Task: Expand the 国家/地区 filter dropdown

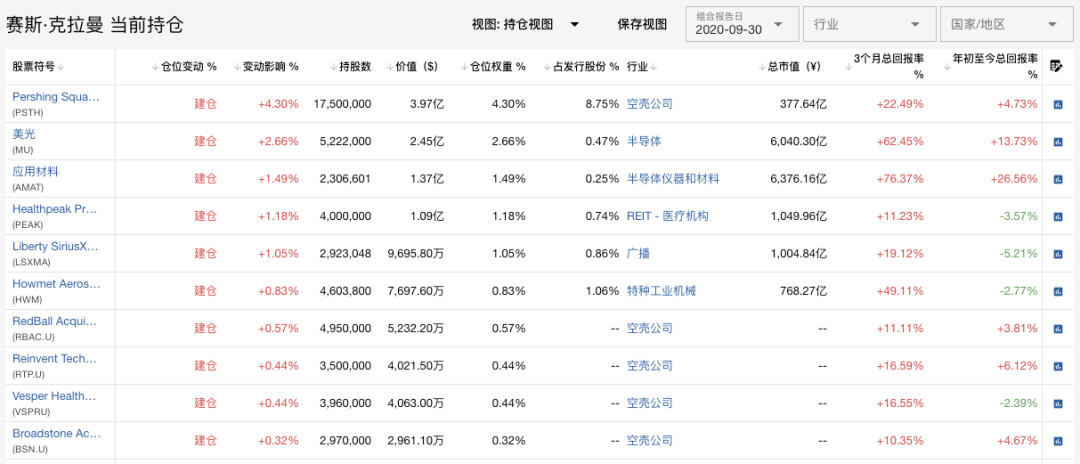Action: (x=1008, y=25)
